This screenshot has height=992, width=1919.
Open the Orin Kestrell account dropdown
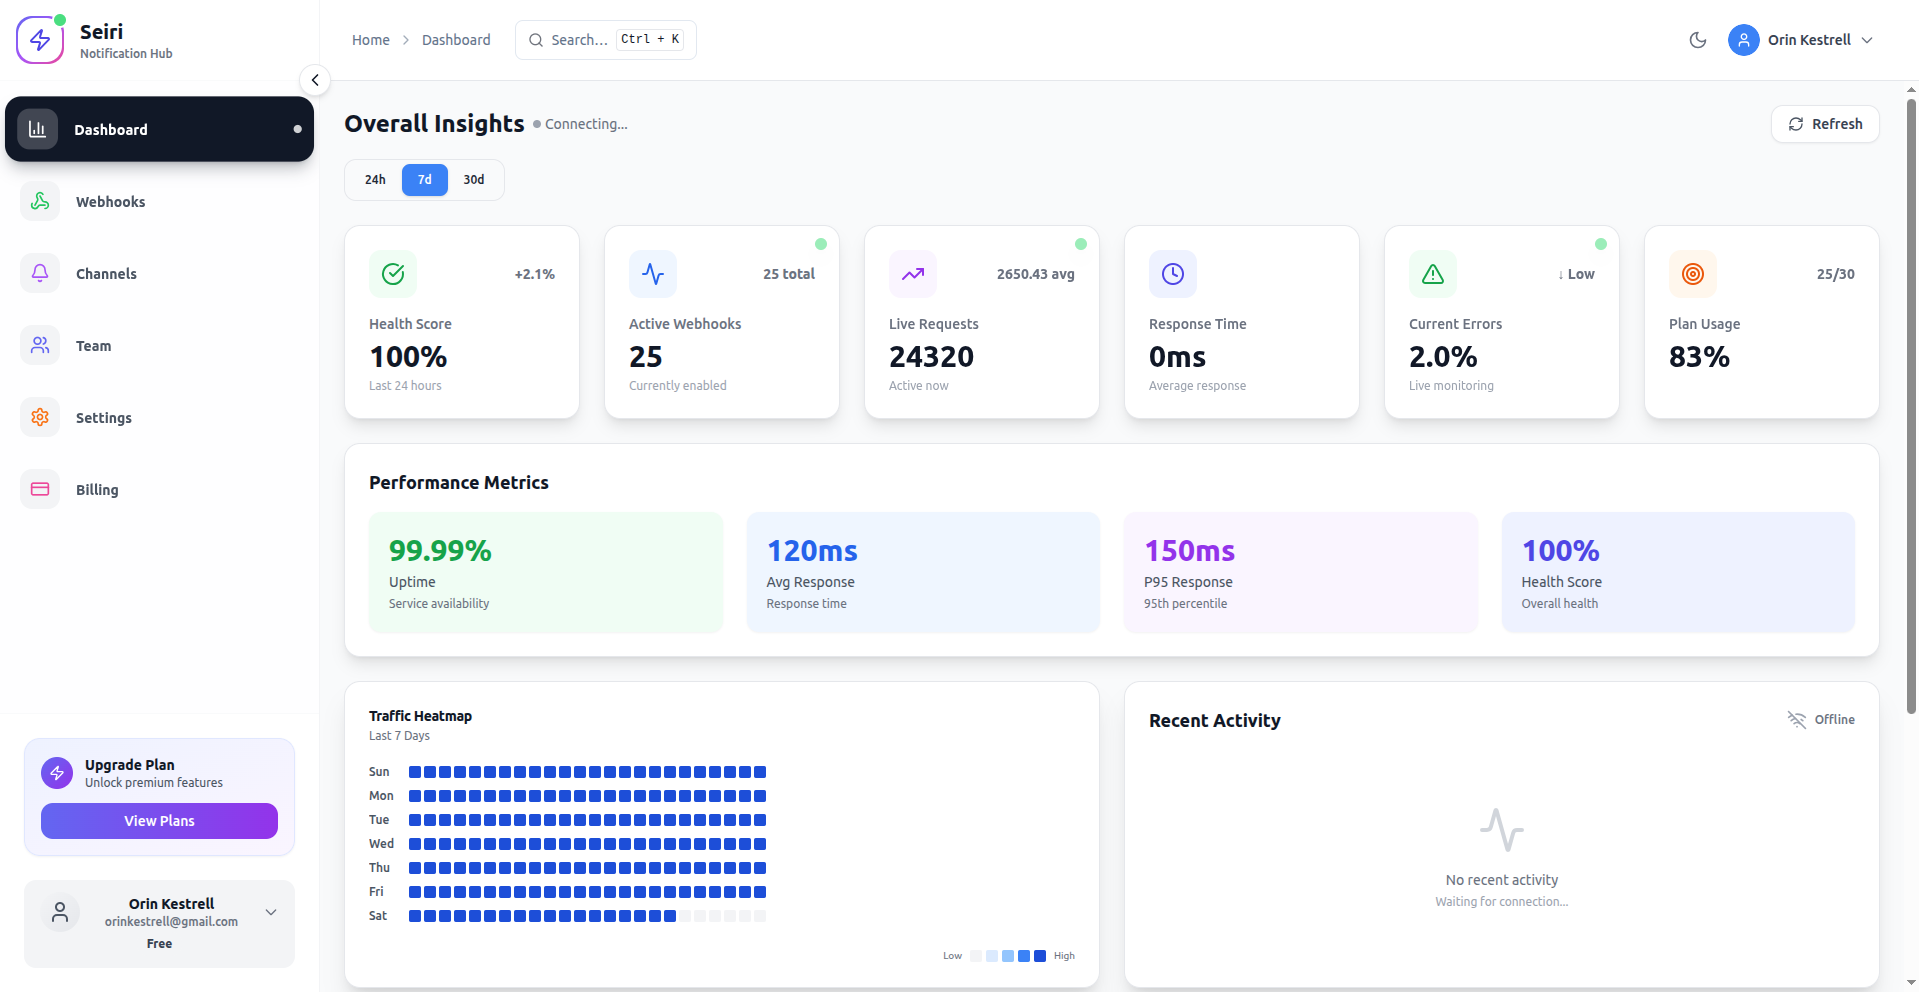tap(1801, 40)
